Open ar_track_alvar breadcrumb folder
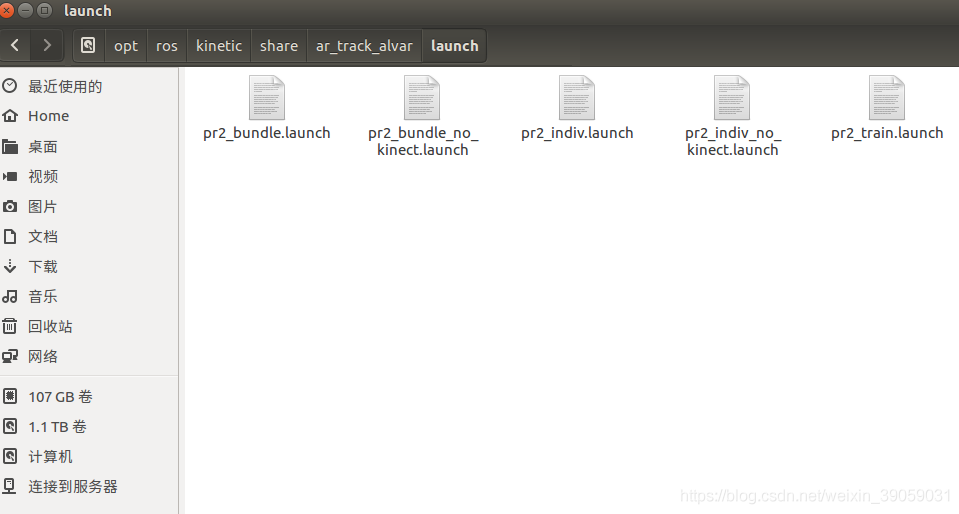Image resolution: width=959 pixels, height=514 pixels. 364,46
